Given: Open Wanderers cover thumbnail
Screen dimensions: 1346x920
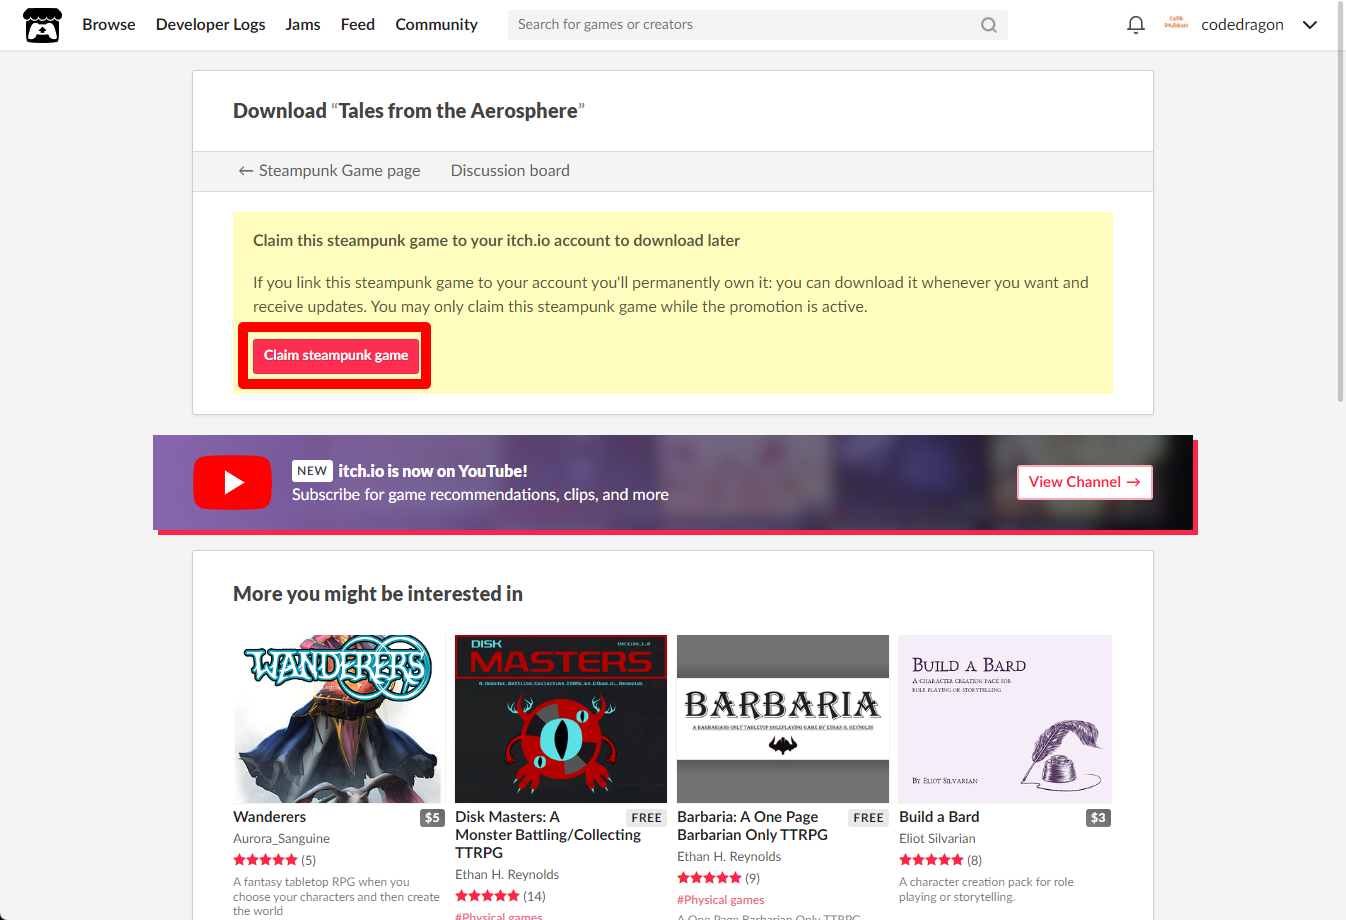Looking at the screenshot, I should (x=339, y=719).
